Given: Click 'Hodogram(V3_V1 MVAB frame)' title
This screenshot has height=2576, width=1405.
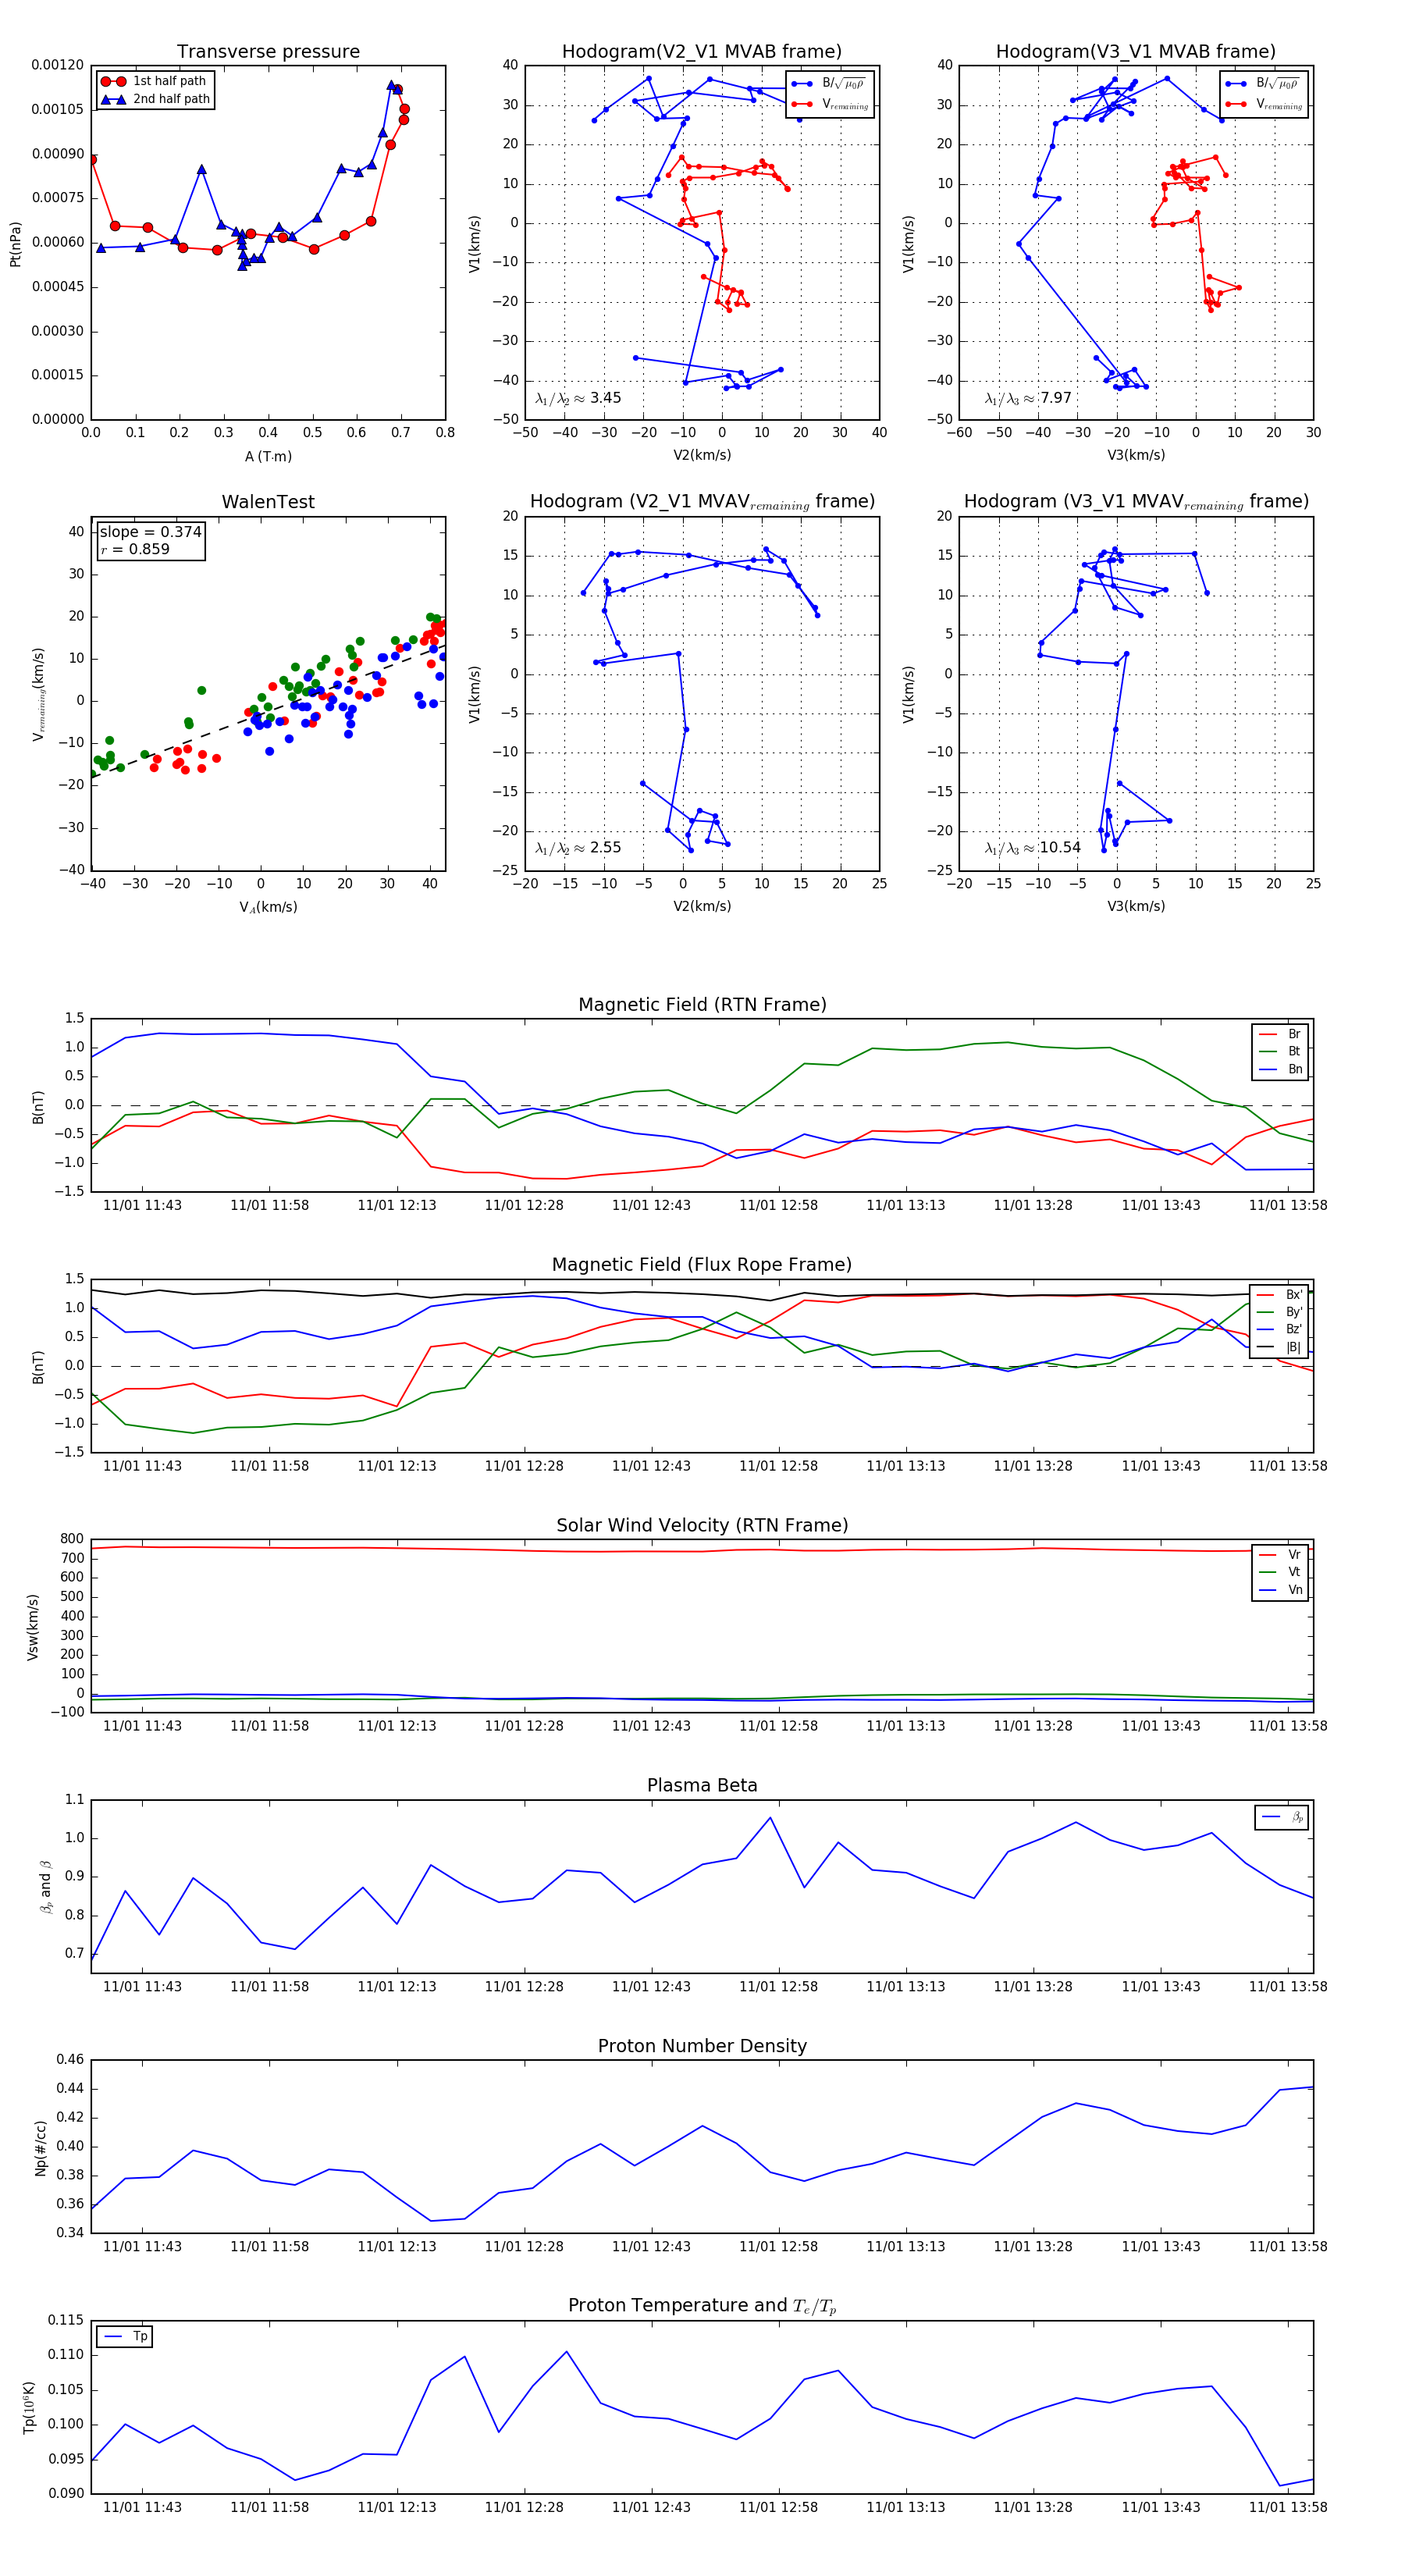Looking at the screenshot, I should point(1136,52).
